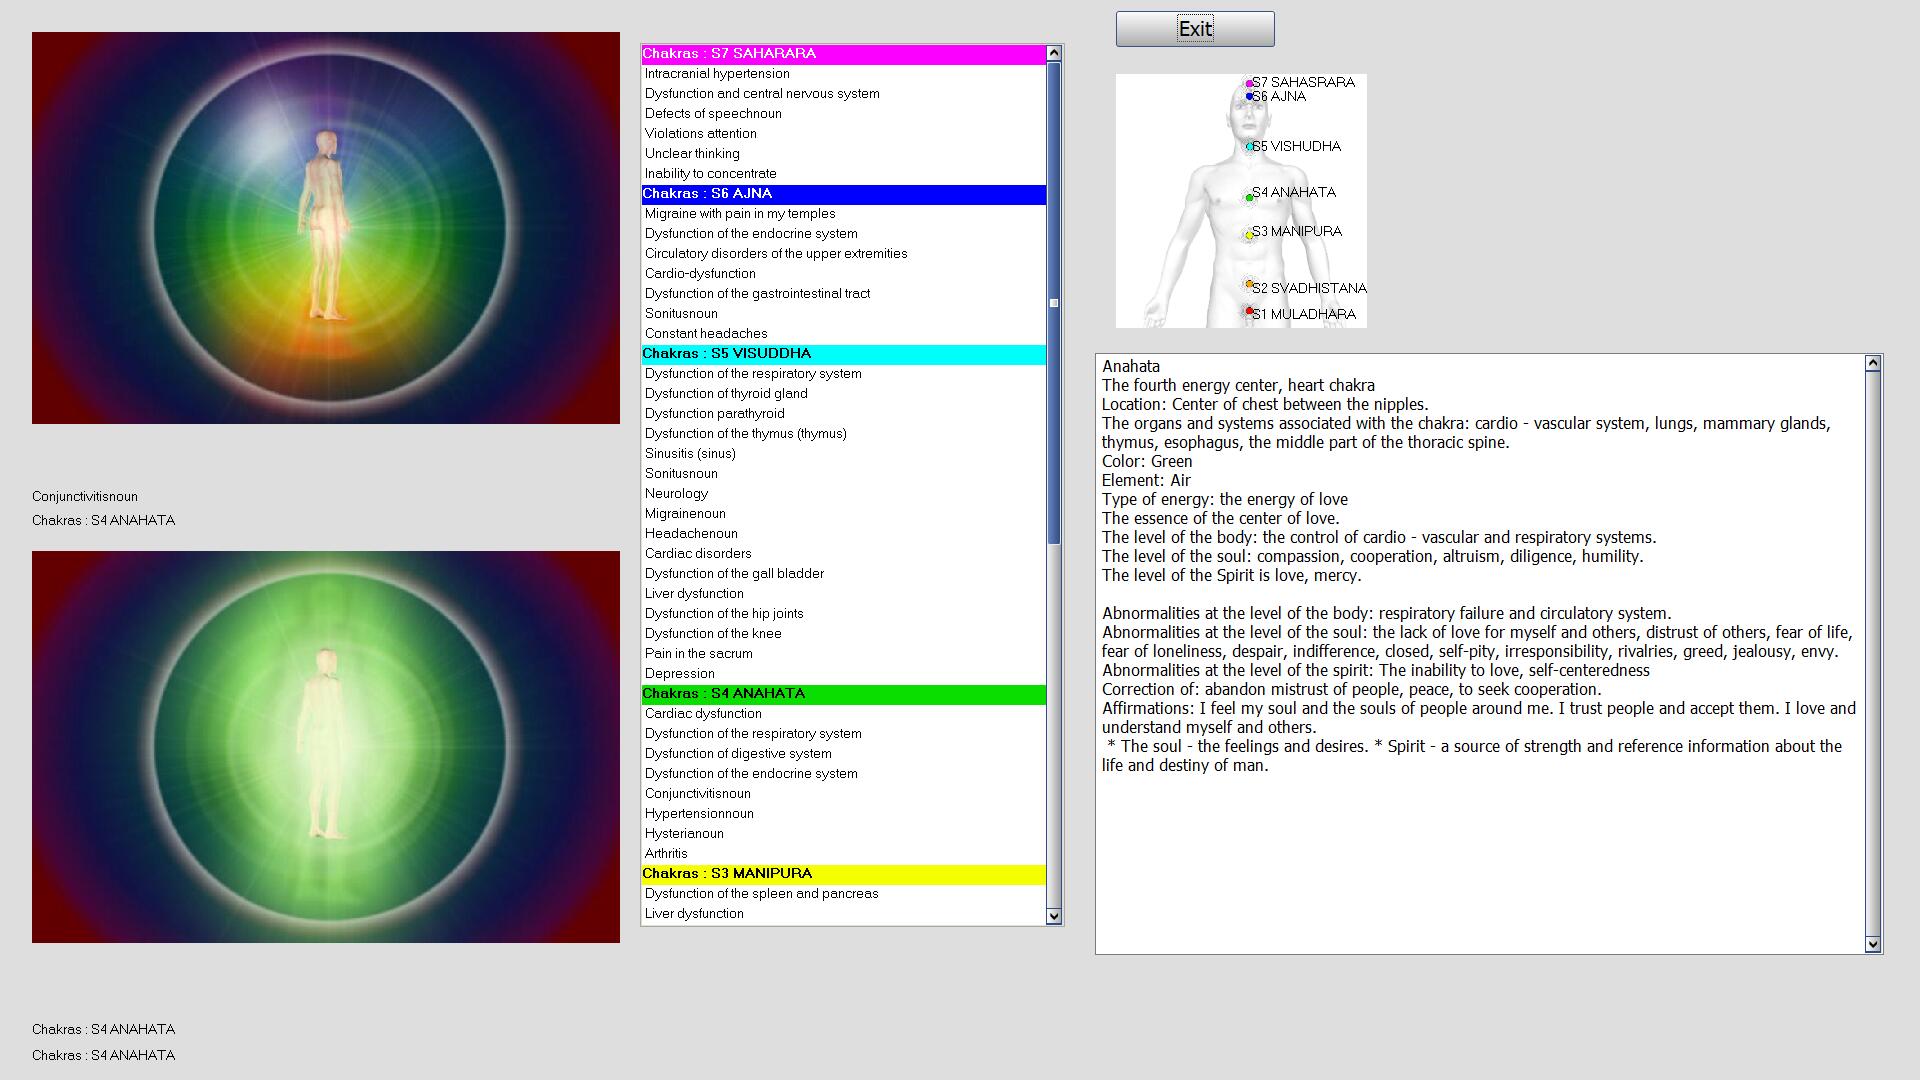The width and height of the screenshot is (1920, 1080).
Task: Select Conjunctivitisnoun list entry under Anahata
Action: tap(698, 794)
